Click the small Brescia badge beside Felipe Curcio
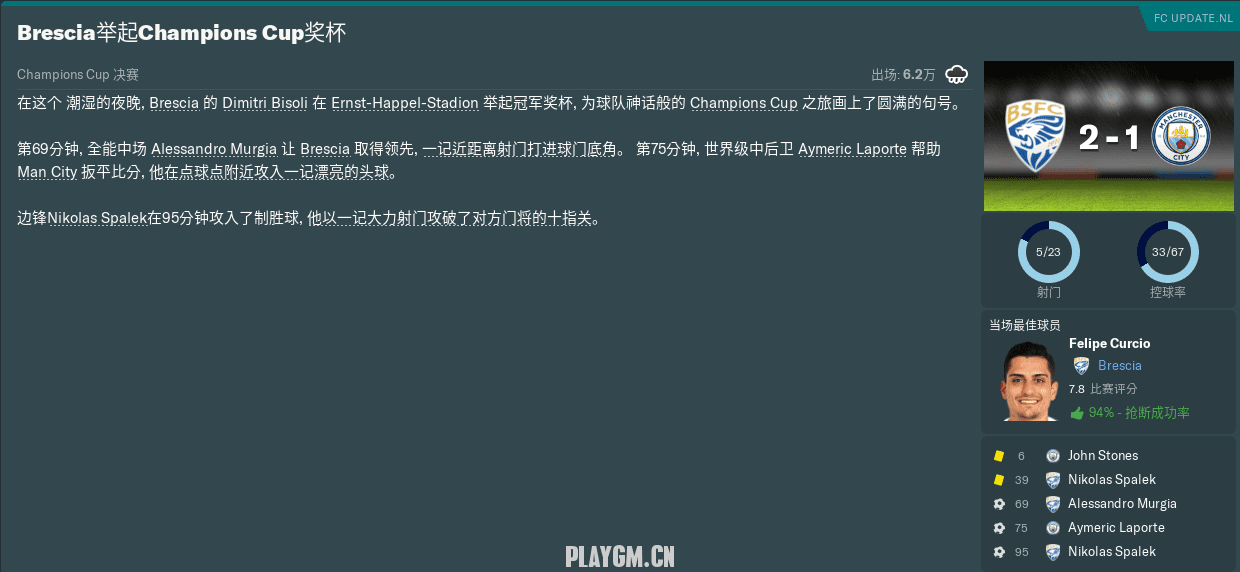Image resolution: width=1240 pixels, height=572 pixels. point(1081,366)
